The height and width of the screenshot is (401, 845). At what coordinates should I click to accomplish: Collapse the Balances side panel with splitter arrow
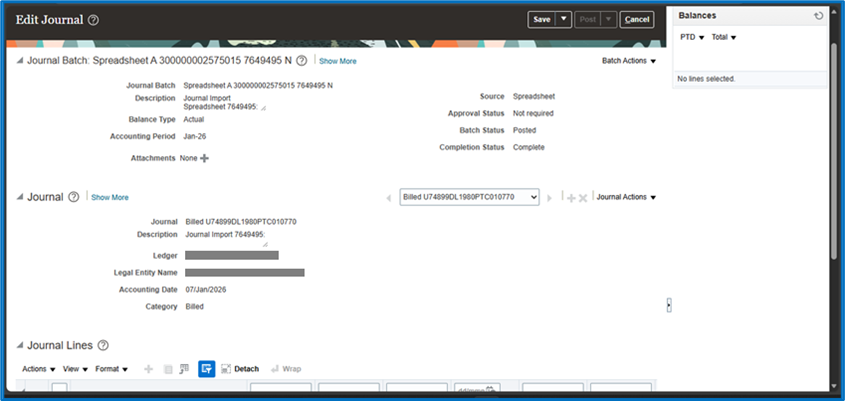[x=669, y=305]
